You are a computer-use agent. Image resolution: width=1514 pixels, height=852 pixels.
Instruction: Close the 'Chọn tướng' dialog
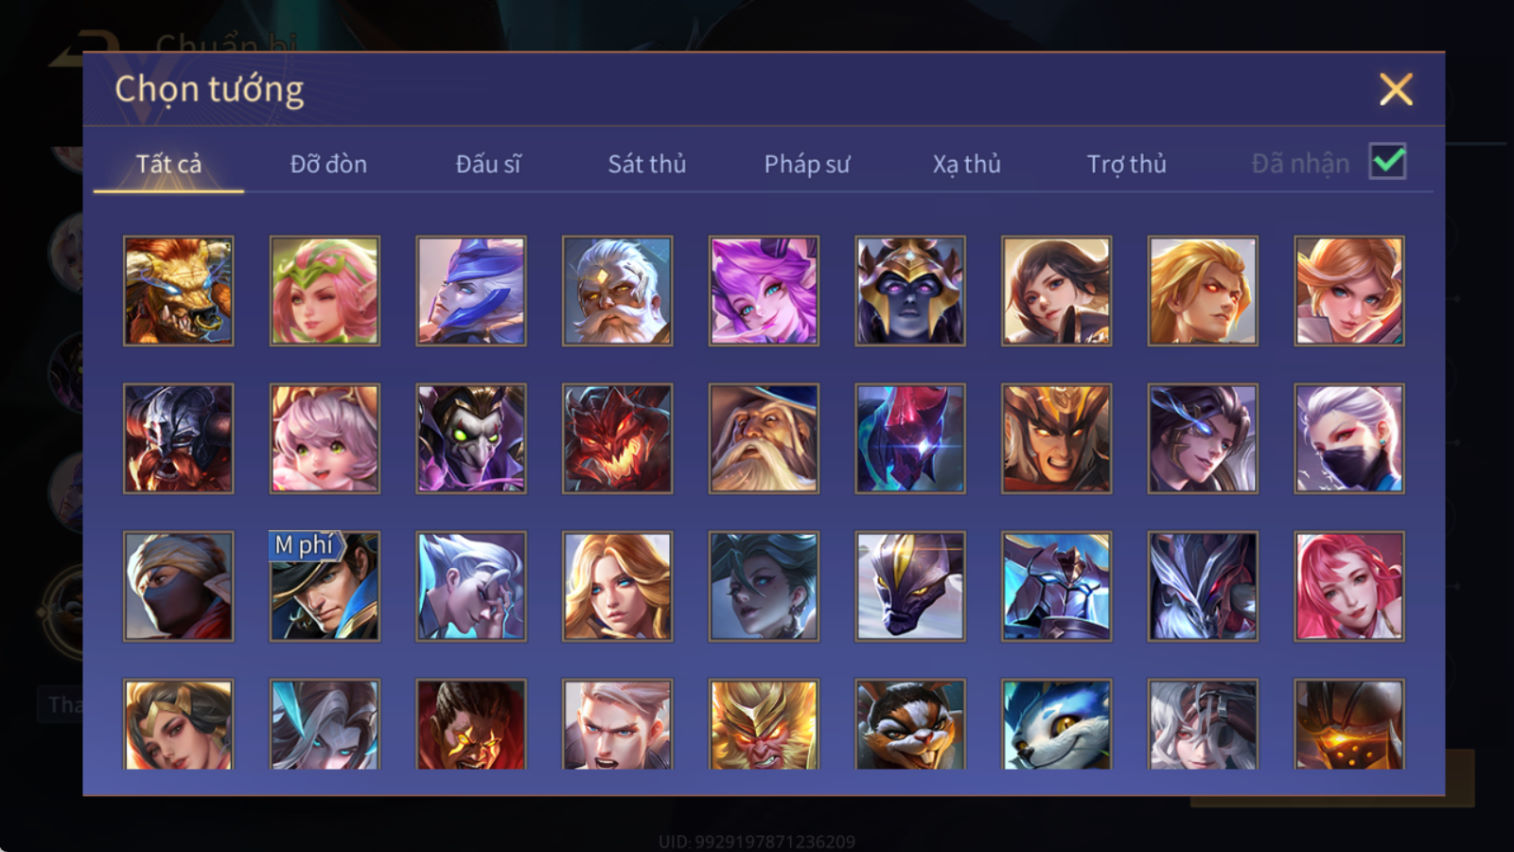pyautogui.click(x=1396, y=89)
